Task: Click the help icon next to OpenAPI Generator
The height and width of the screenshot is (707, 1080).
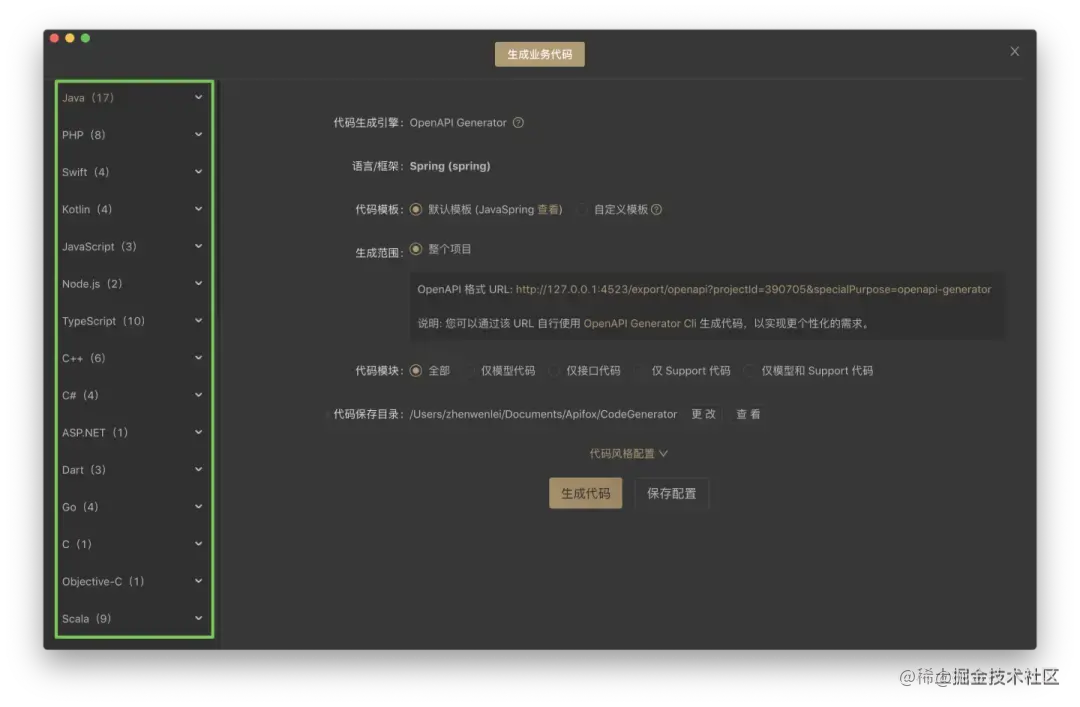Action: tap(518, 123)
